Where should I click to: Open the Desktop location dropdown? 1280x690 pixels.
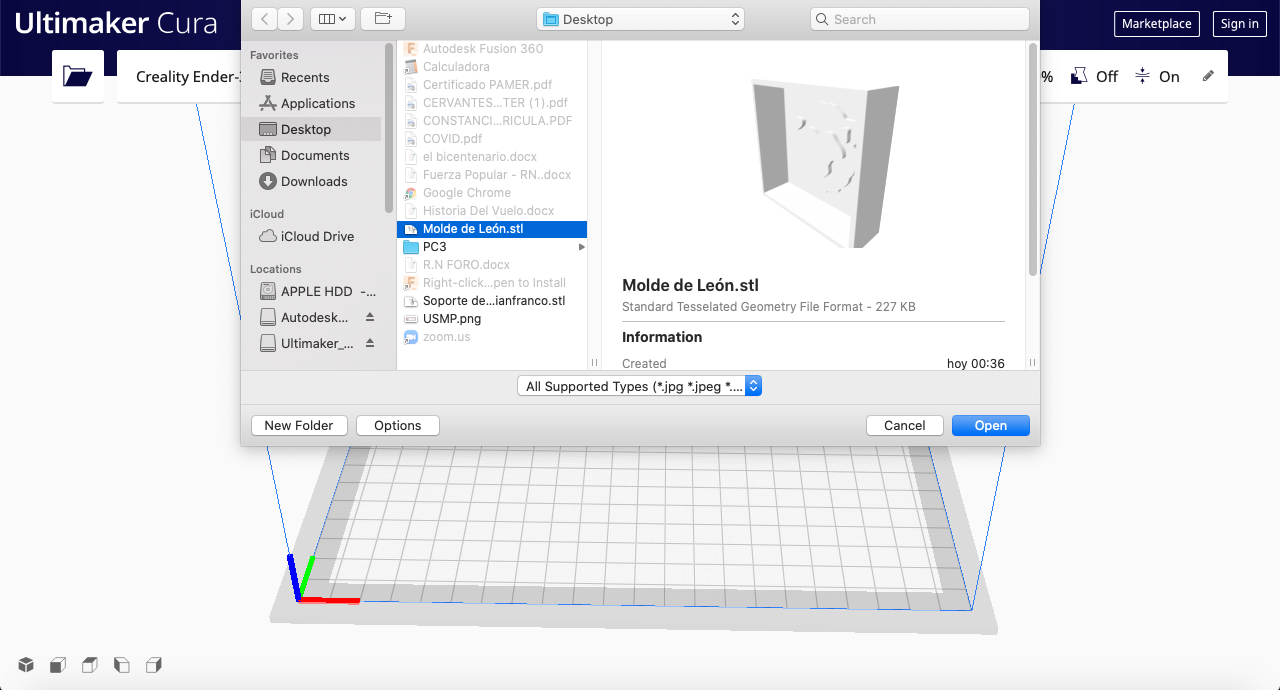pos(641,19)
